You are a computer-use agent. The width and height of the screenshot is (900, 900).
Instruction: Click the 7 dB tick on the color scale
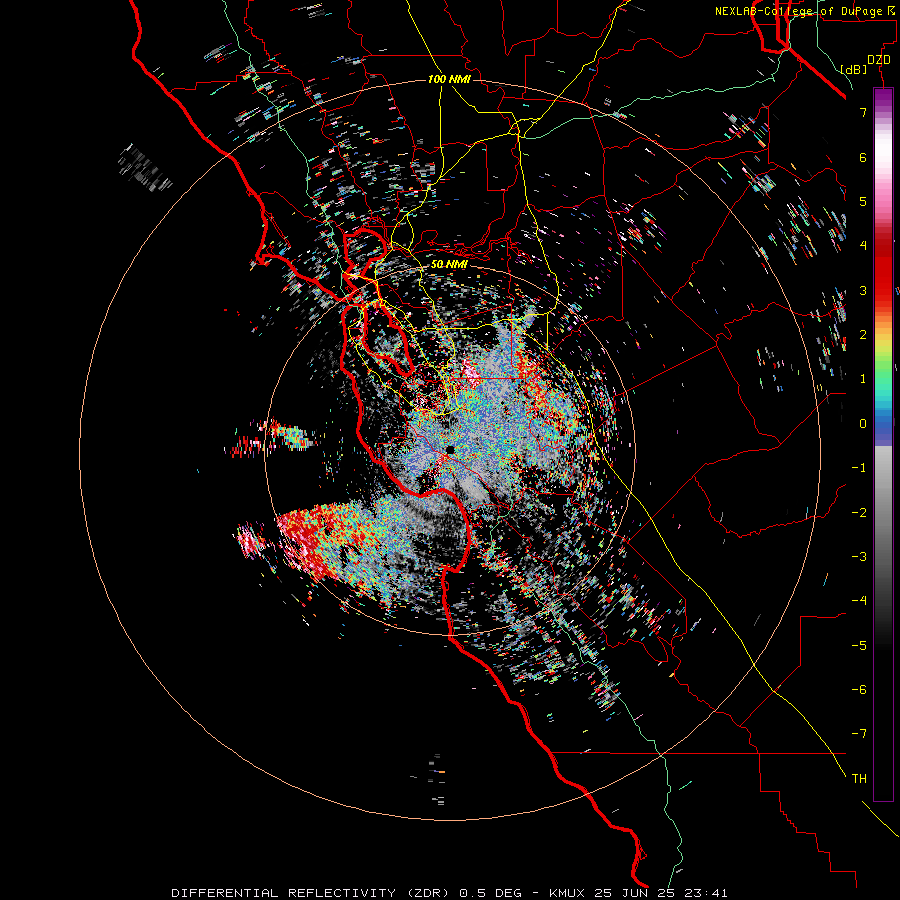pos(863,112)
